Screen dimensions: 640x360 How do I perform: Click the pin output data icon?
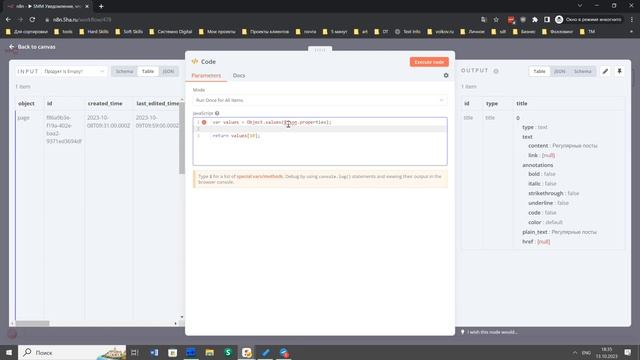tap(619, 71)
